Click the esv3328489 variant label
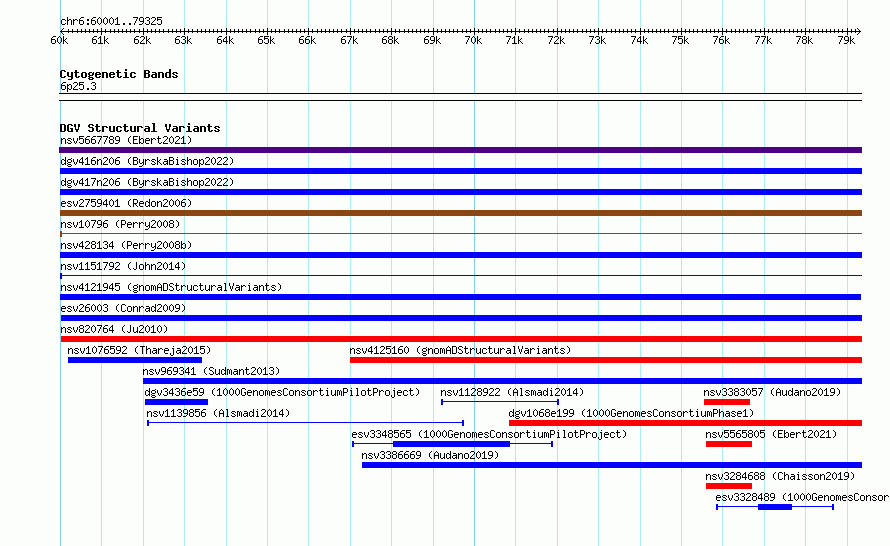The height and width of the screenshot is (546, 890). 802,497
